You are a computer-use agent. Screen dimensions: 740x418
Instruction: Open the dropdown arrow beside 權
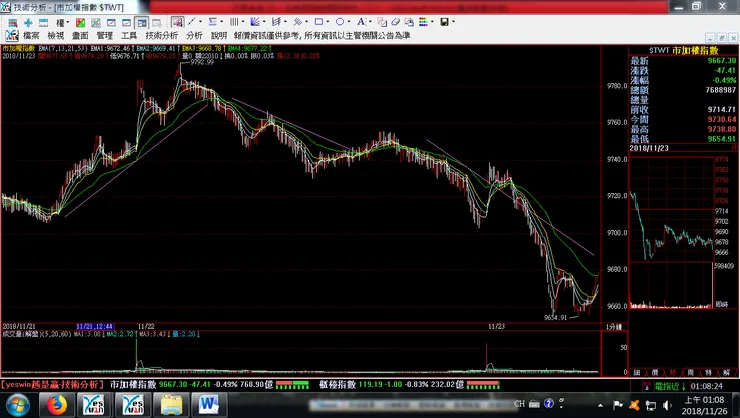coord(68,22)
